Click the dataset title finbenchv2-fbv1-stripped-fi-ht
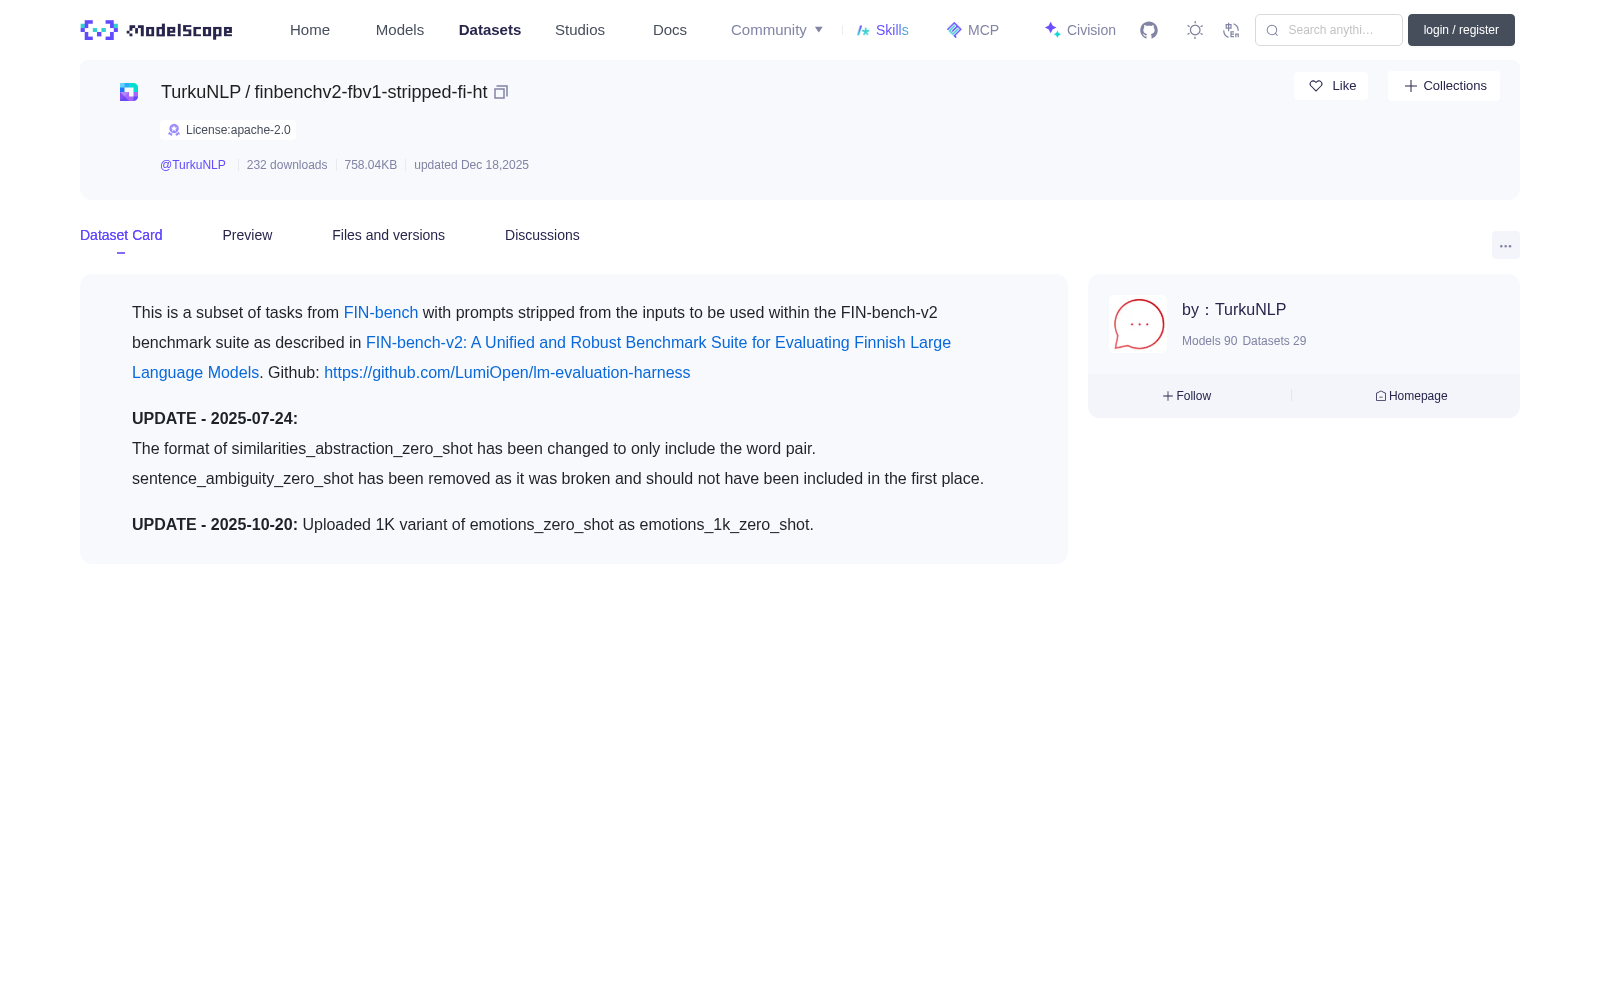 (371, 92)
